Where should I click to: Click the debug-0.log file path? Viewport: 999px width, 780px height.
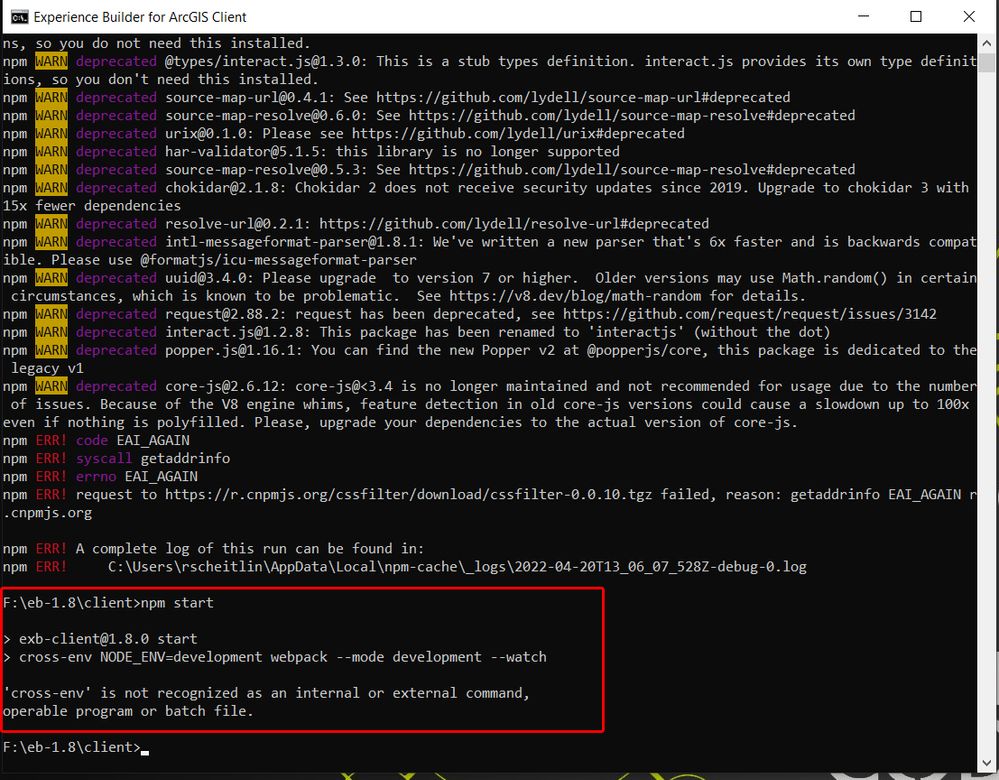click(457, 567)
